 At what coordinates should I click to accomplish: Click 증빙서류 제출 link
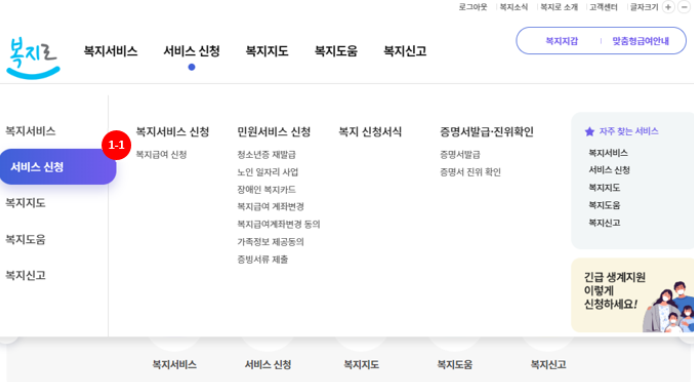pos(262,259)
